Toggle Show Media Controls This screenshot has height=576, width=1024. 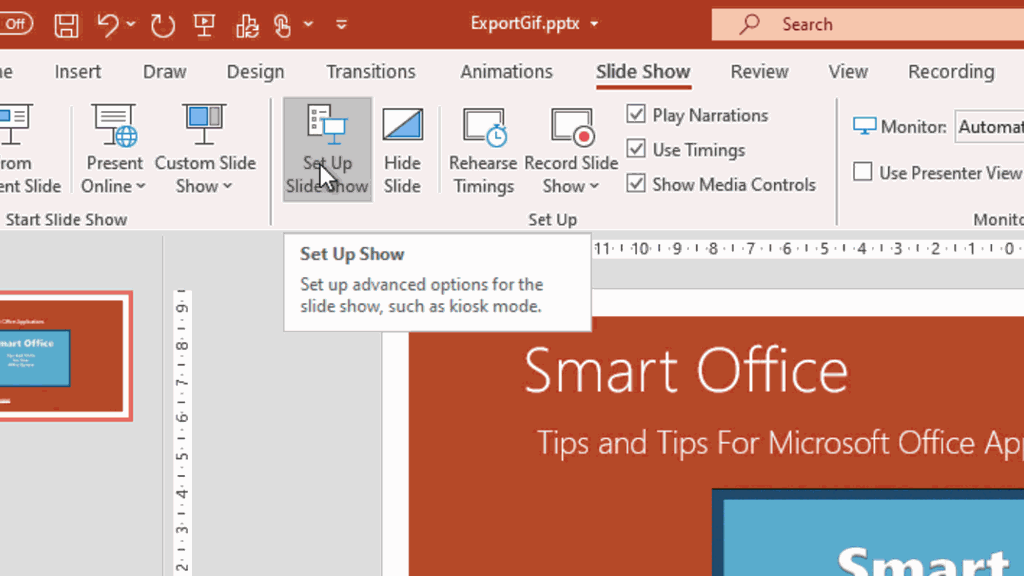[637, 183]
